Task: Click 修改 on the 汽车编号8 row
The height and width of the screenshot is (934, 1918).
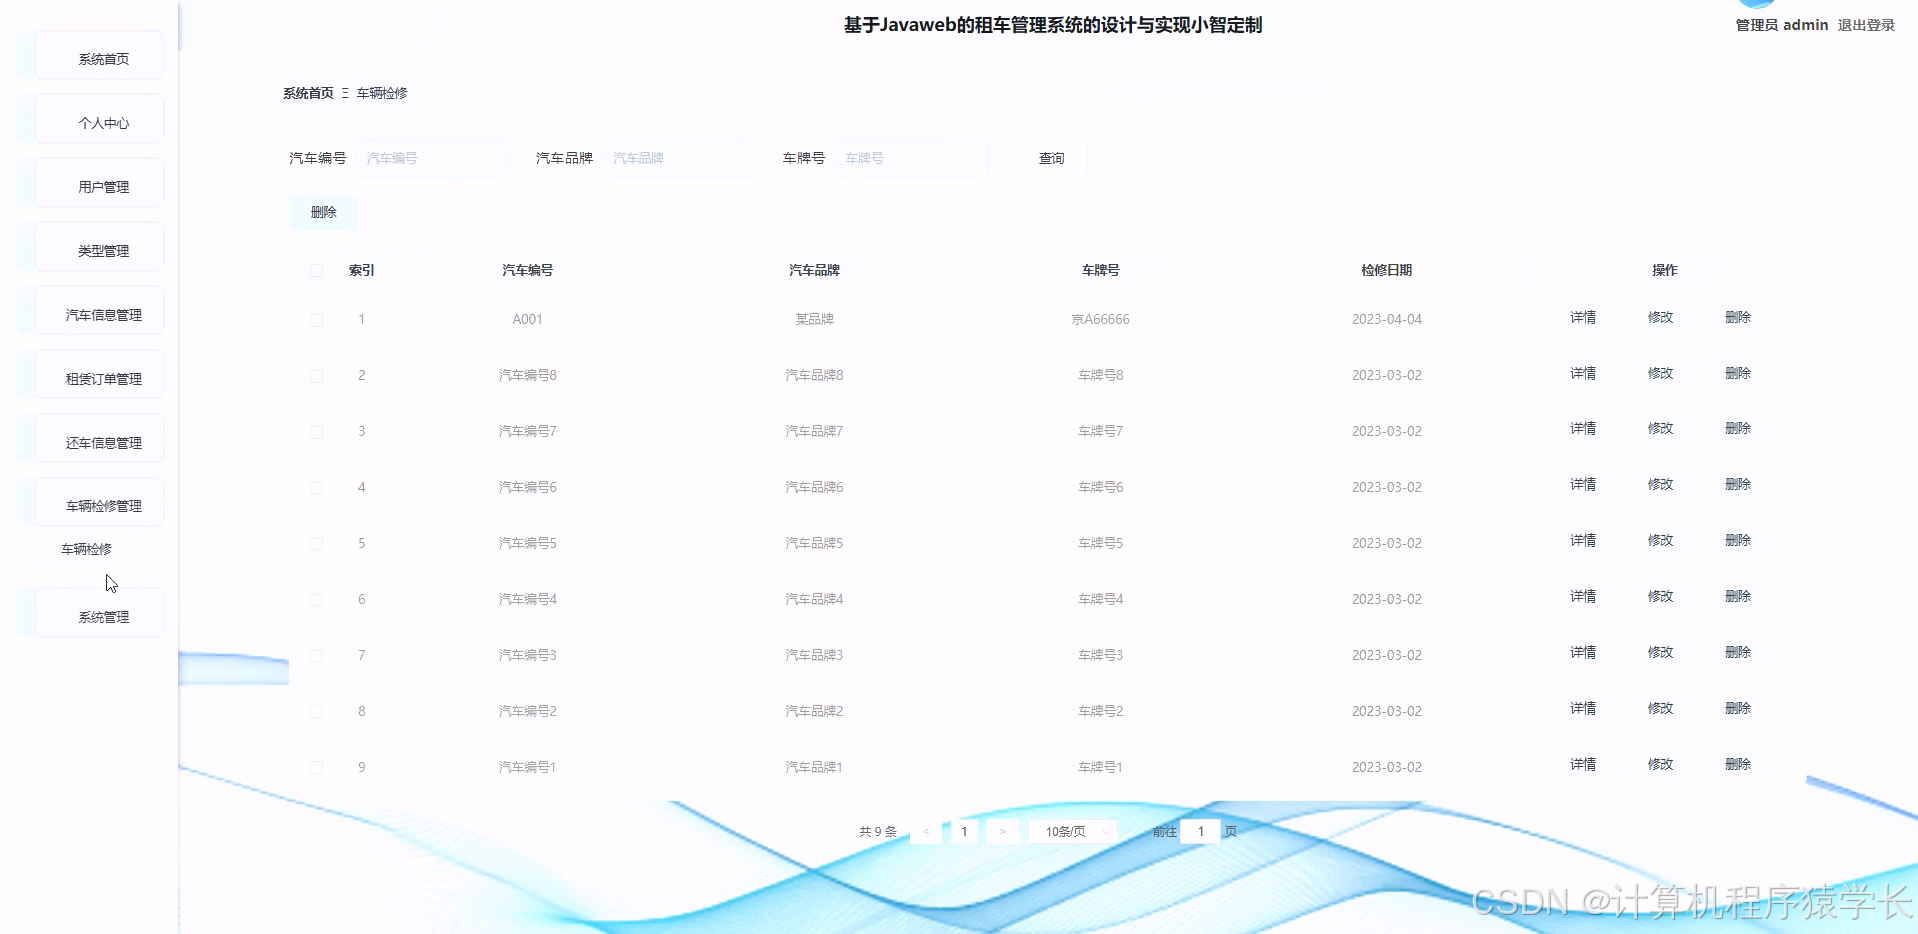Action: tap(1660, 373)
